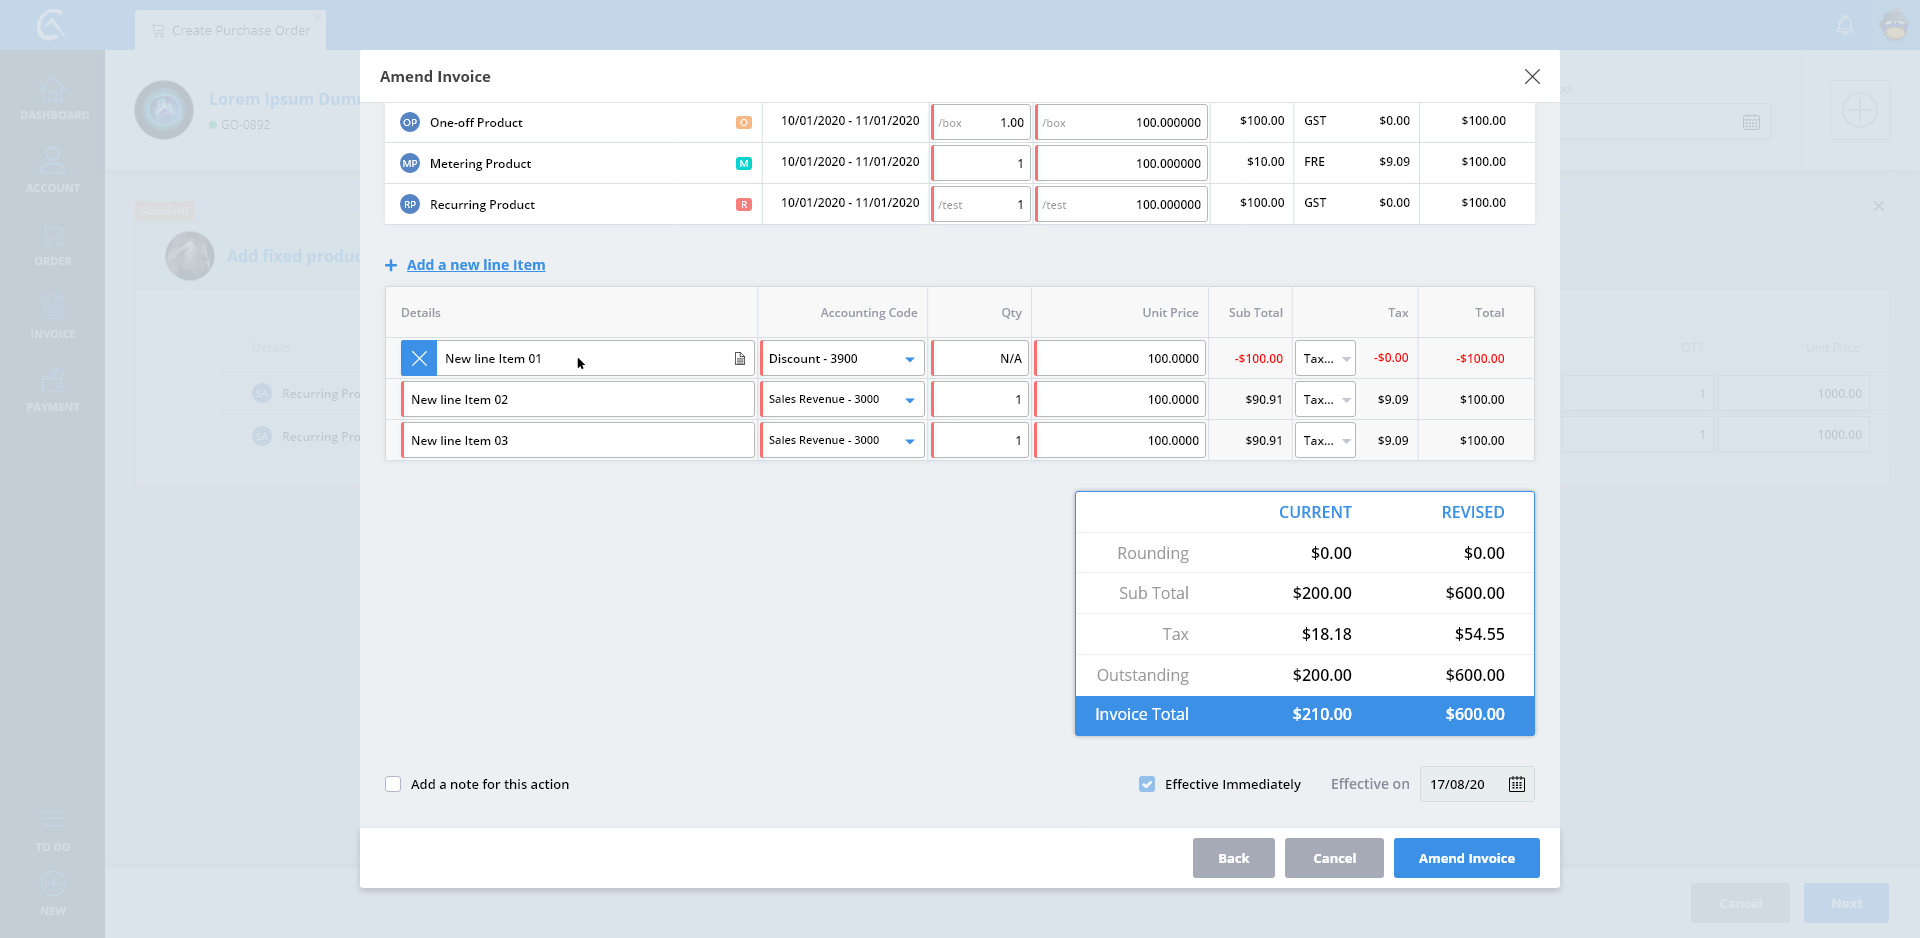Click the OP avatar icon for One-off Product
Image resolution: width=1920 pixels, height=938 pixels.
[410, 123]
